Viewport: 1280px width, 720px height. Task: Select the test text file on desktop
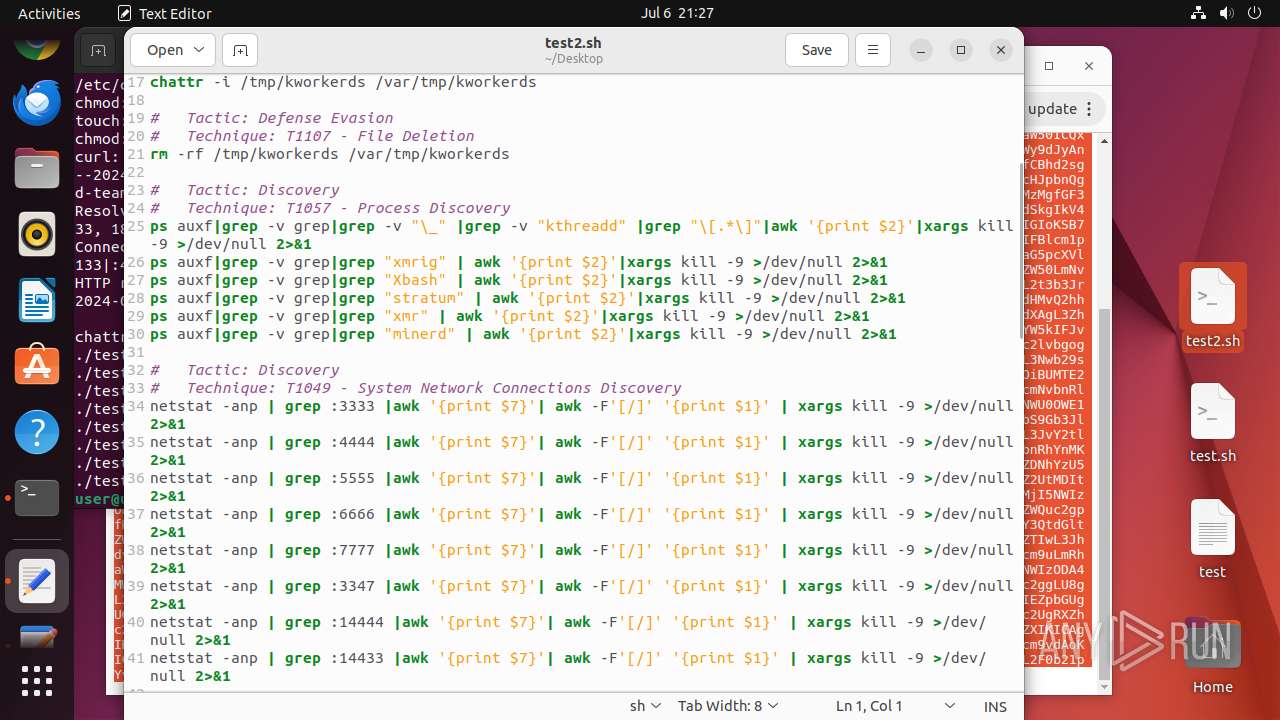pyautogui.click(x=1213, y=540)
